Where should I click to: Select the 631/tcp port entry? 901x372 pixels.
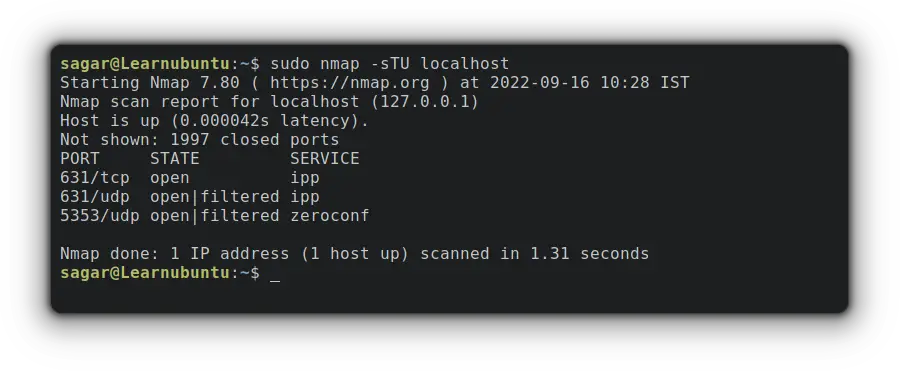point(95,178)
